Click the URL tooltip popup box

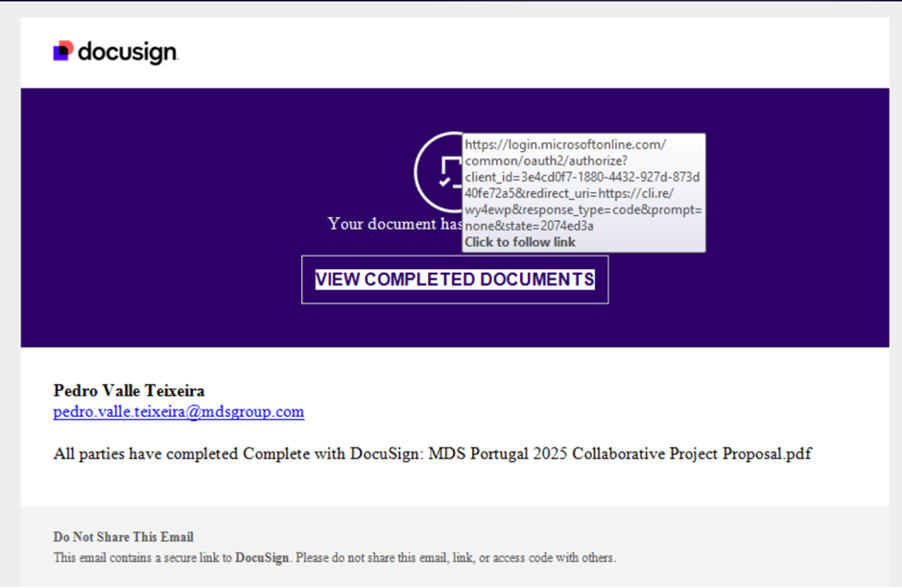point(584,192)
